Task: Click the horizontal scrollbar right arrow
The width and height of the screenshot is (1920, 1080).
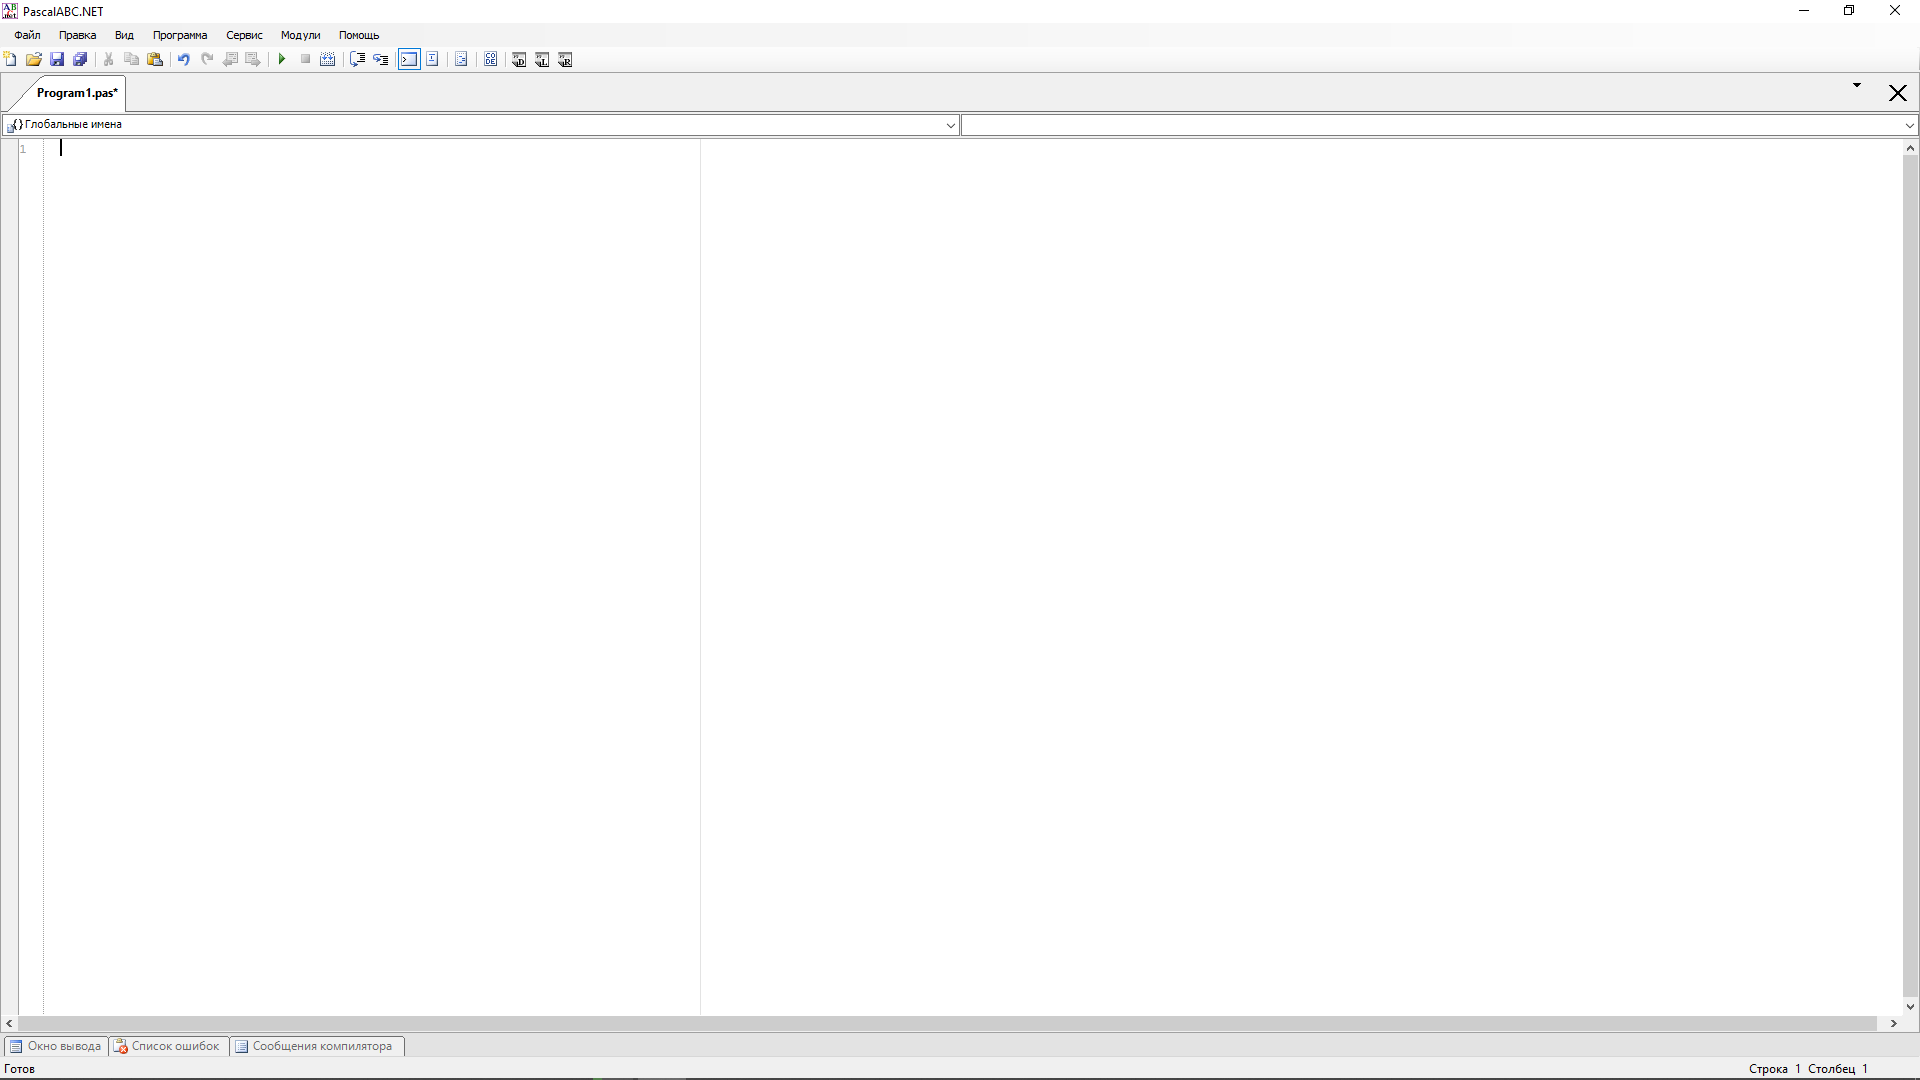Action: click(1893, 1024)
